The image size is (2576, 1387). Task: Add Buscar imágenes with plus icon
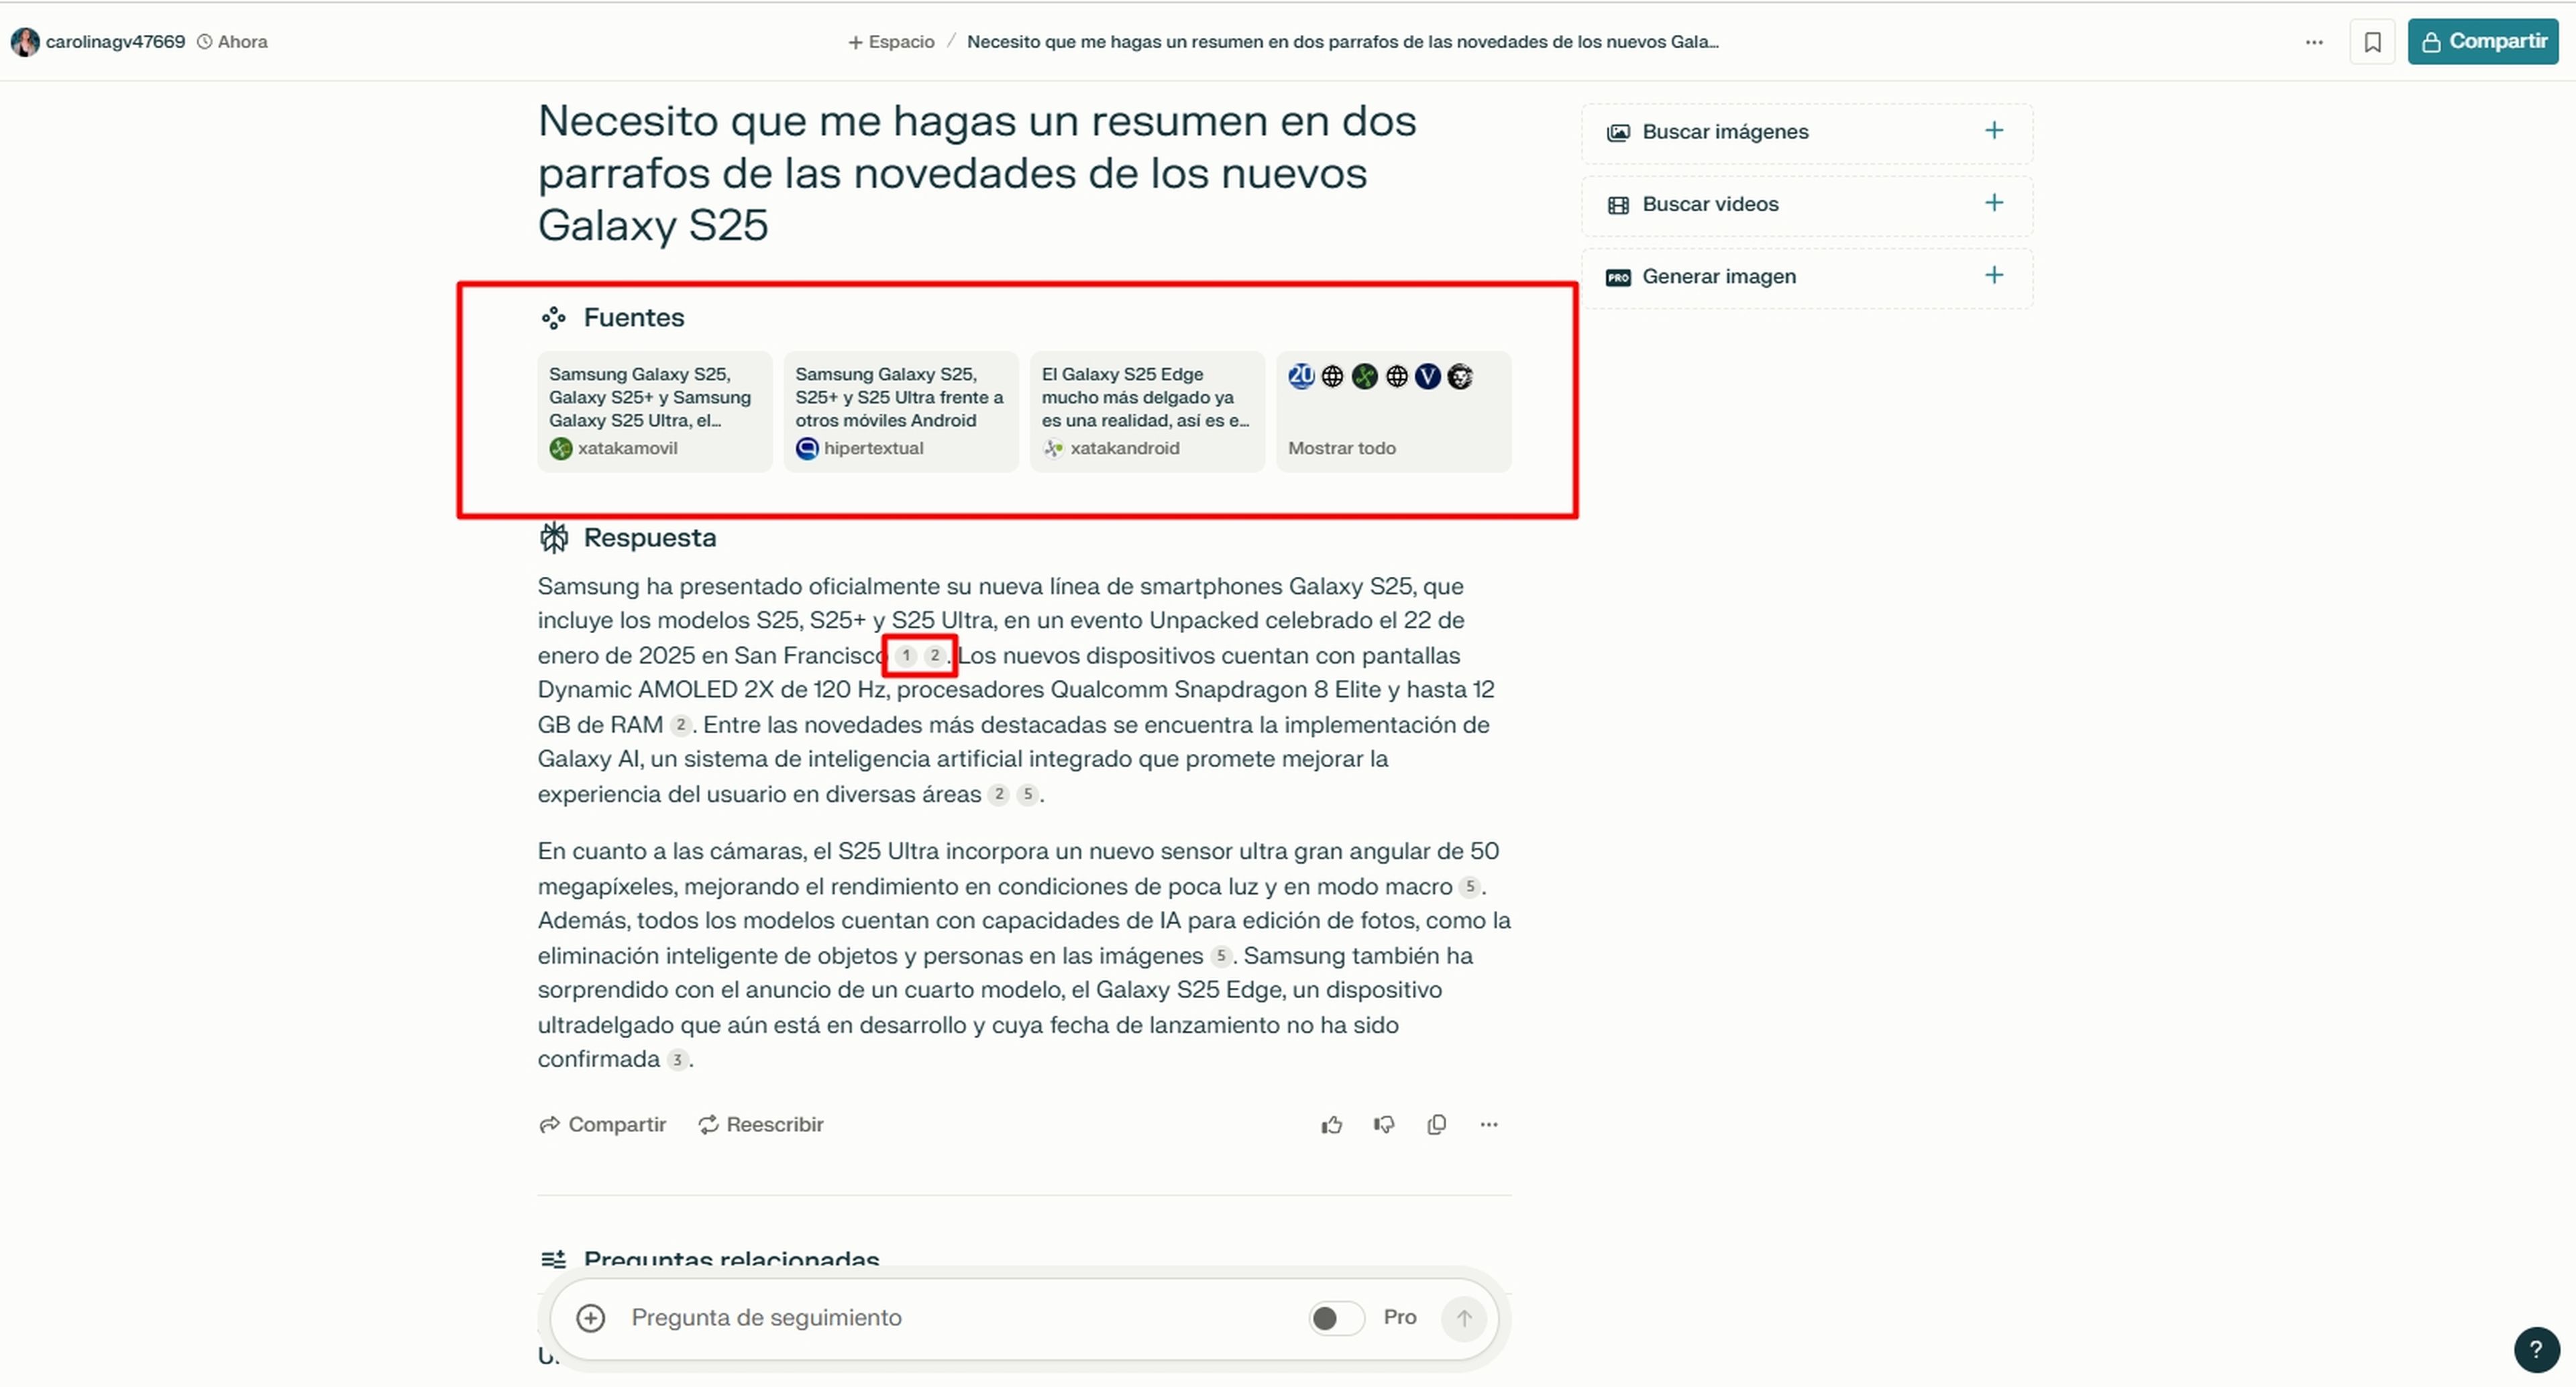[1994, 131]
